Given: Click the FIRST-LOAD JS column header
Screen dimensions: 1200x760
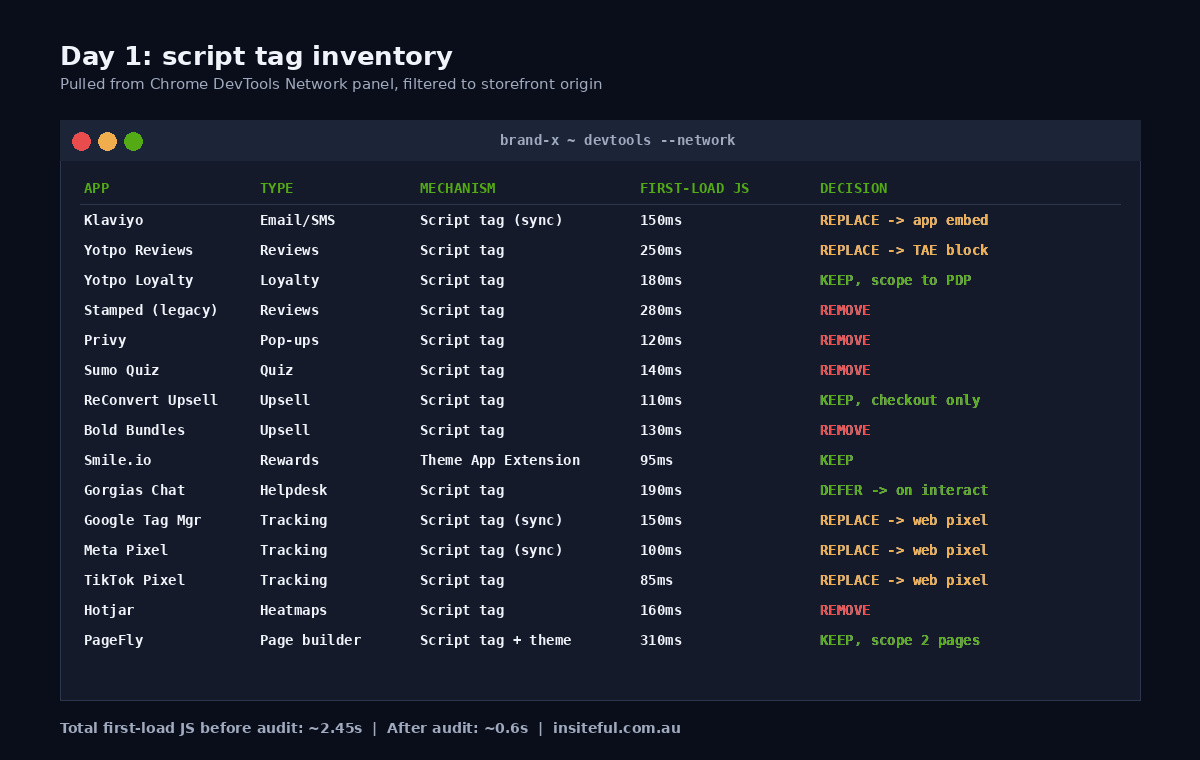Looking at the screenshot, I should 694,188.
